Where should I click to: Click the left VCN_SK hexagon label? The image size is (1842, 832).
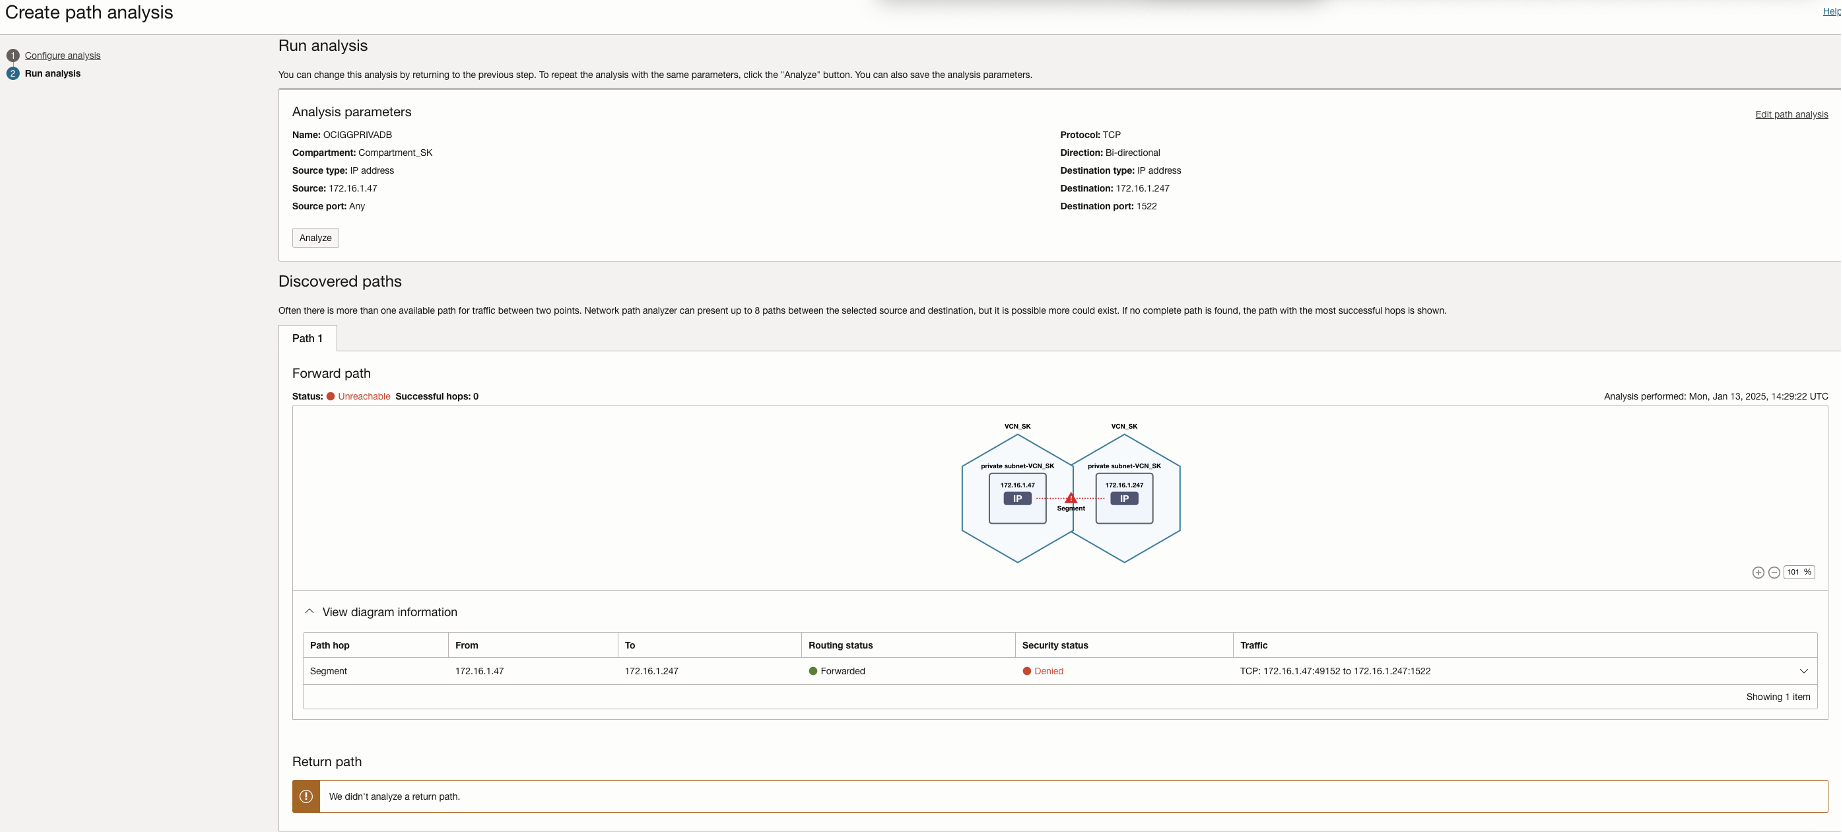pyautogui.click(x=1017, y=427)
